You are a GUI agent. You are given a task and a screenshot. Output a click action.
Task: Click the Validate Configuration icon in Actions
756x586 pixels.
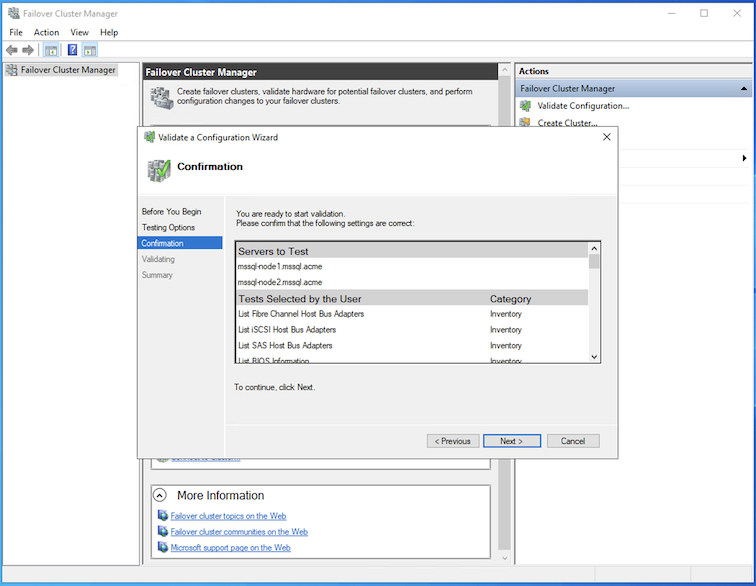pos(526,106)
